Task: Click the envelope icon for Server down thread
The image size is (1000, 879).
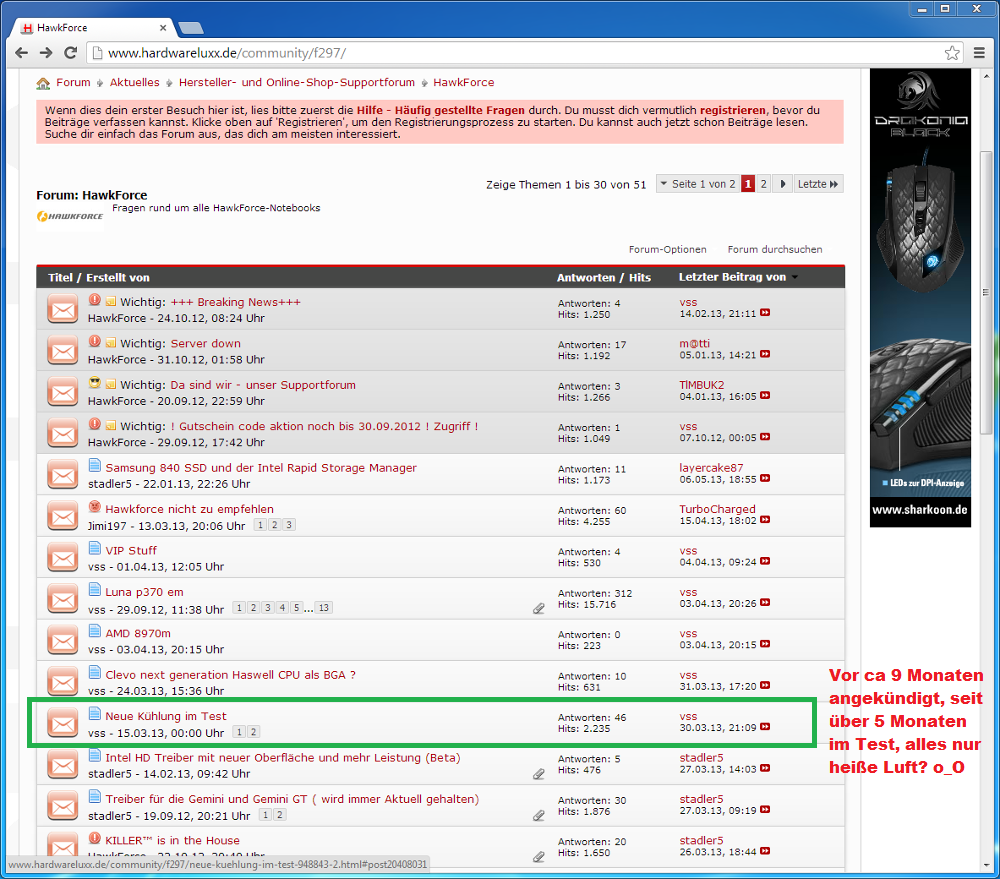Action: click(x=62, y=351)
